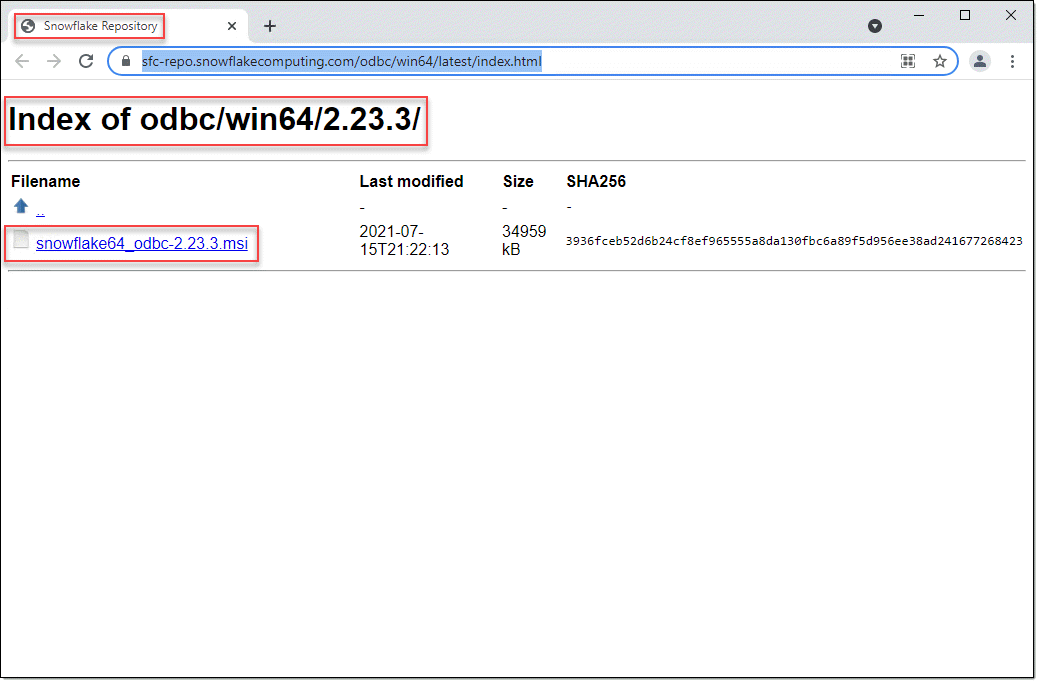
Task: Click the Filename column header
Action: [x=45, y=181]
